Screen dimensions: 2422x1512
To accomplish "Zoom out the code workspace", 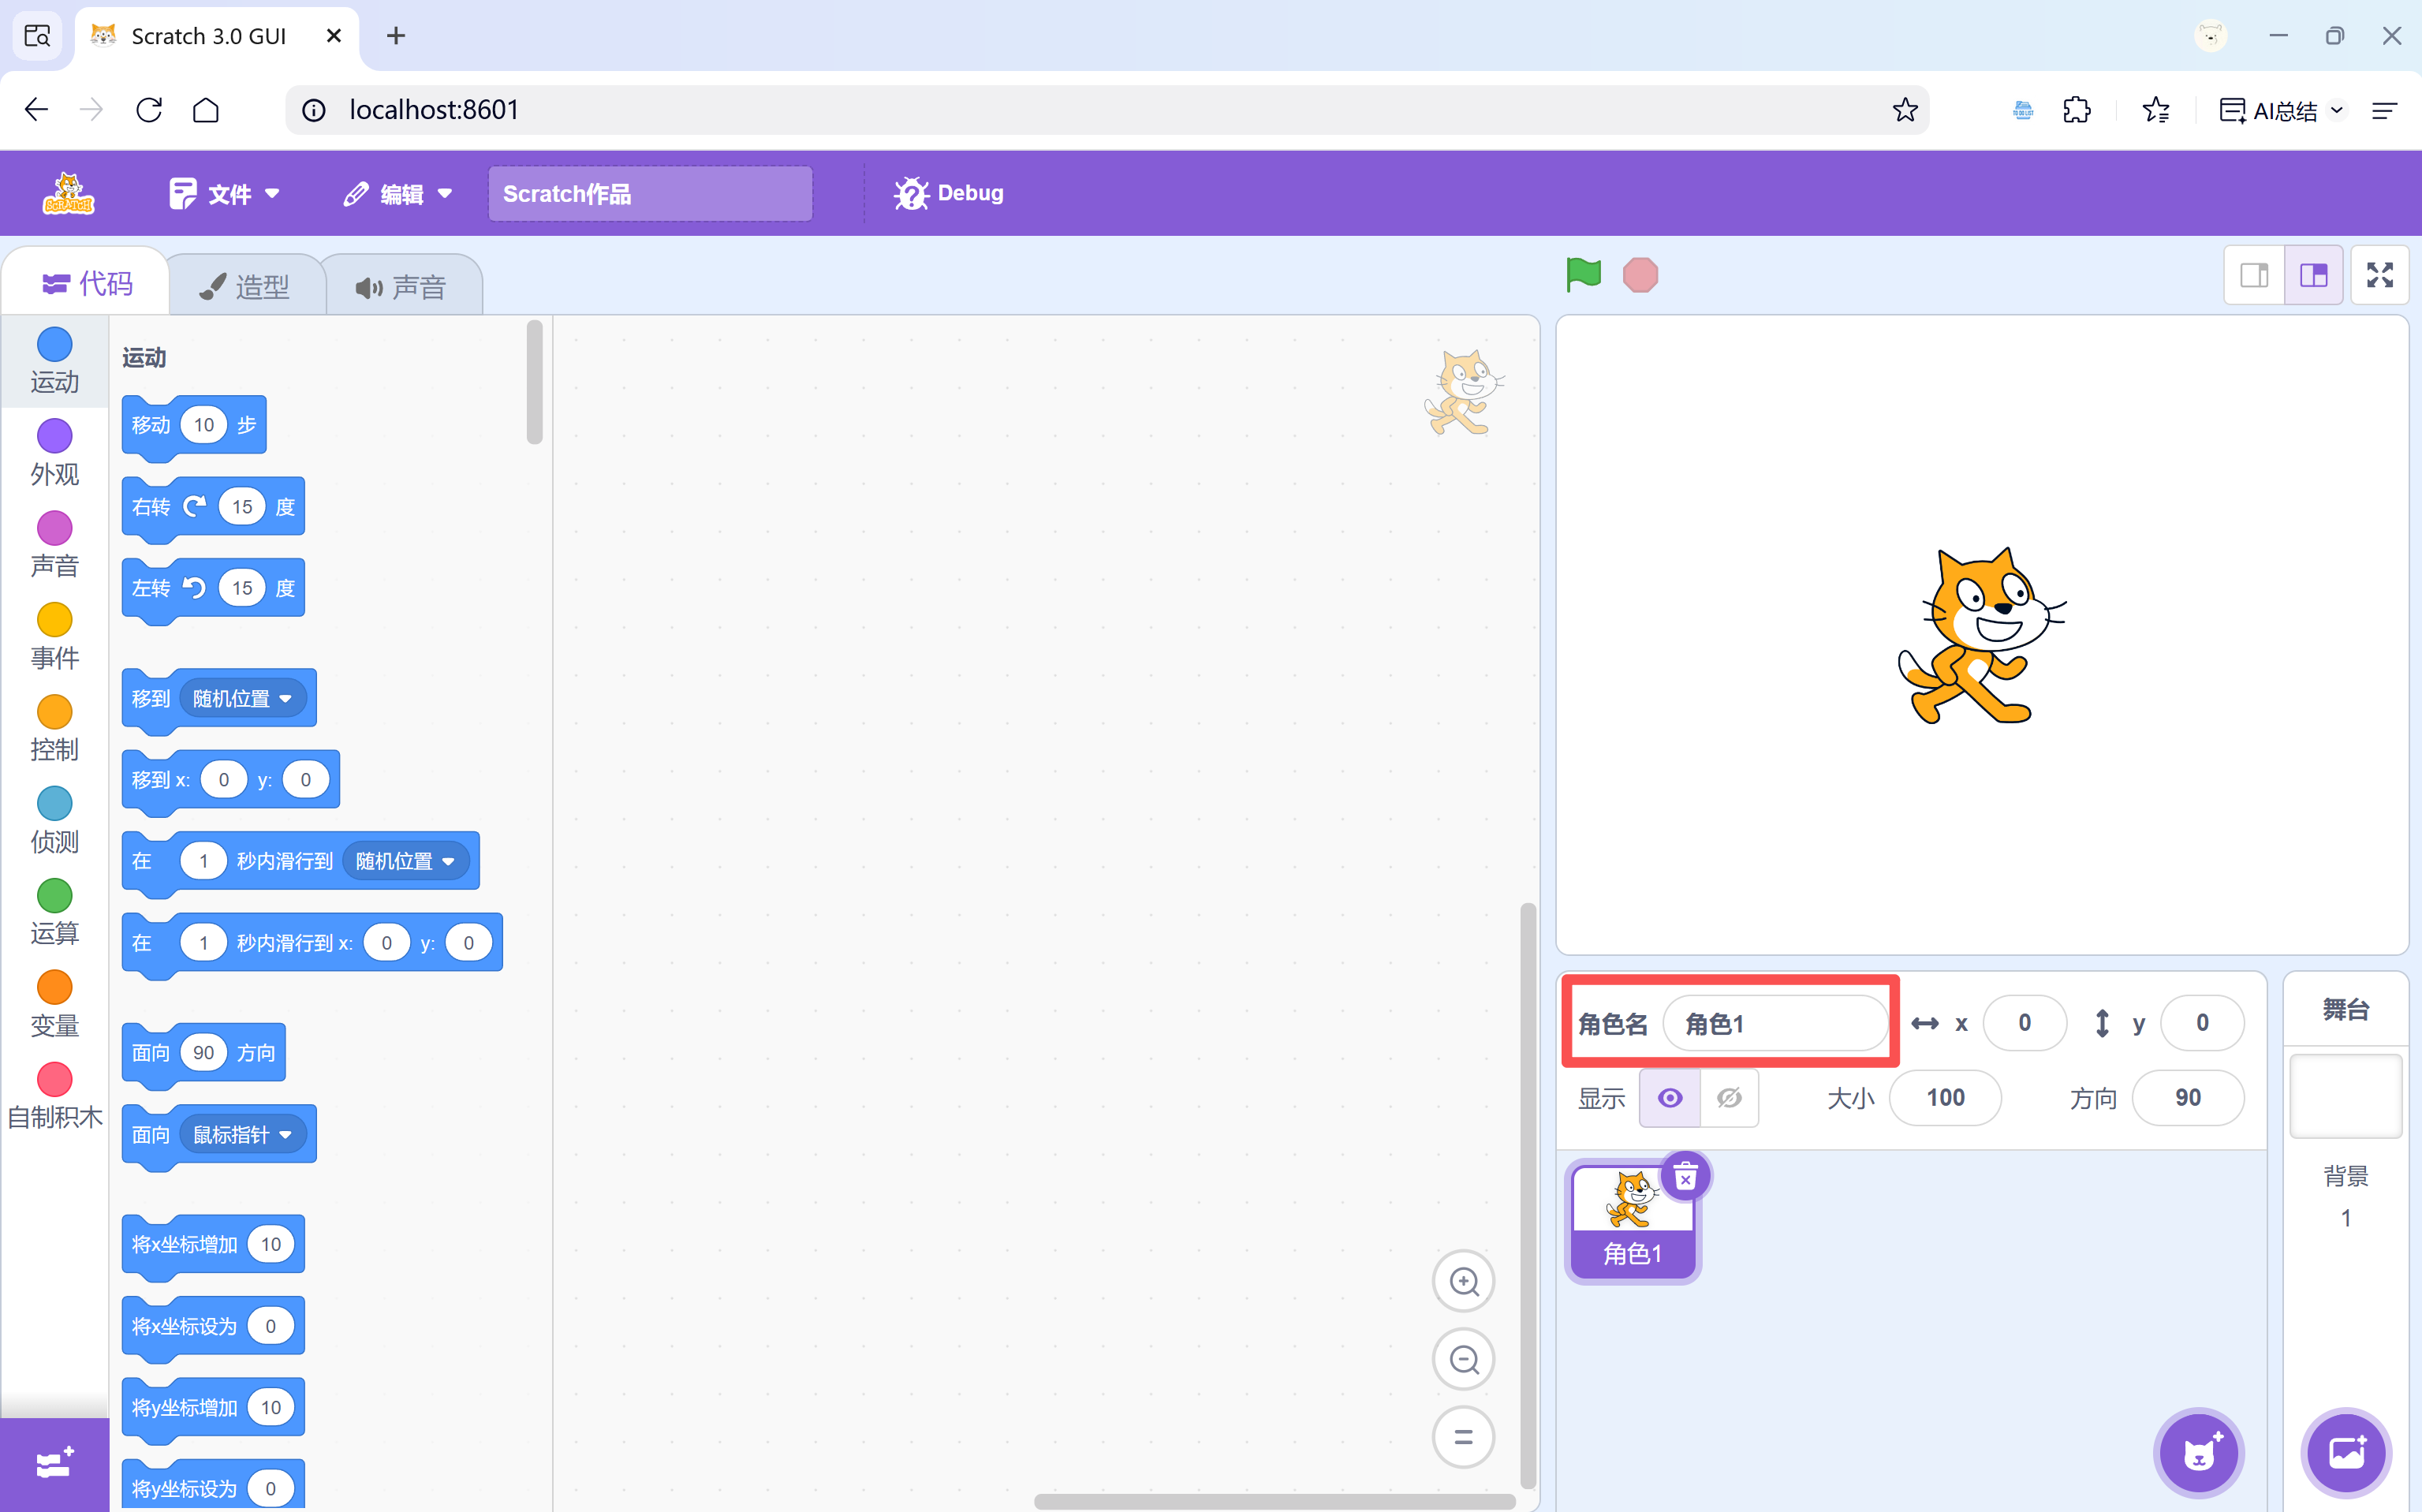I will tap(1463, 1359).
